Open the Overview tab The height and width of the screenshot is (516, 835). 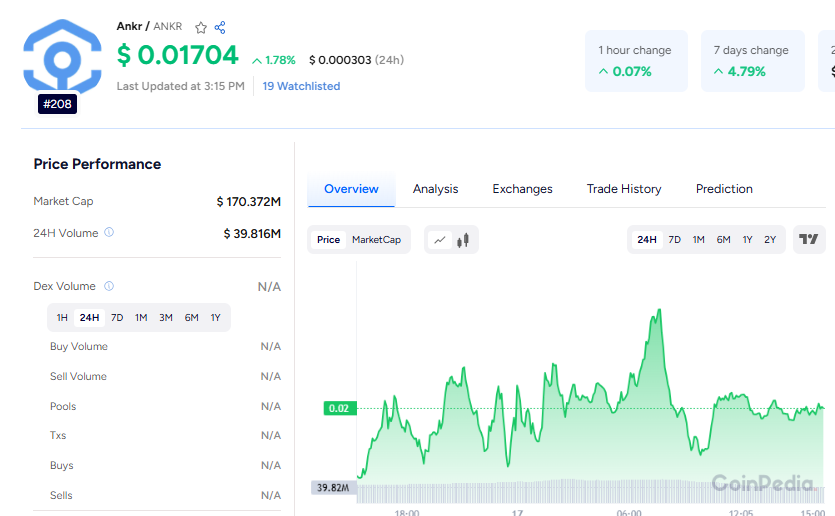click(351, 189)
